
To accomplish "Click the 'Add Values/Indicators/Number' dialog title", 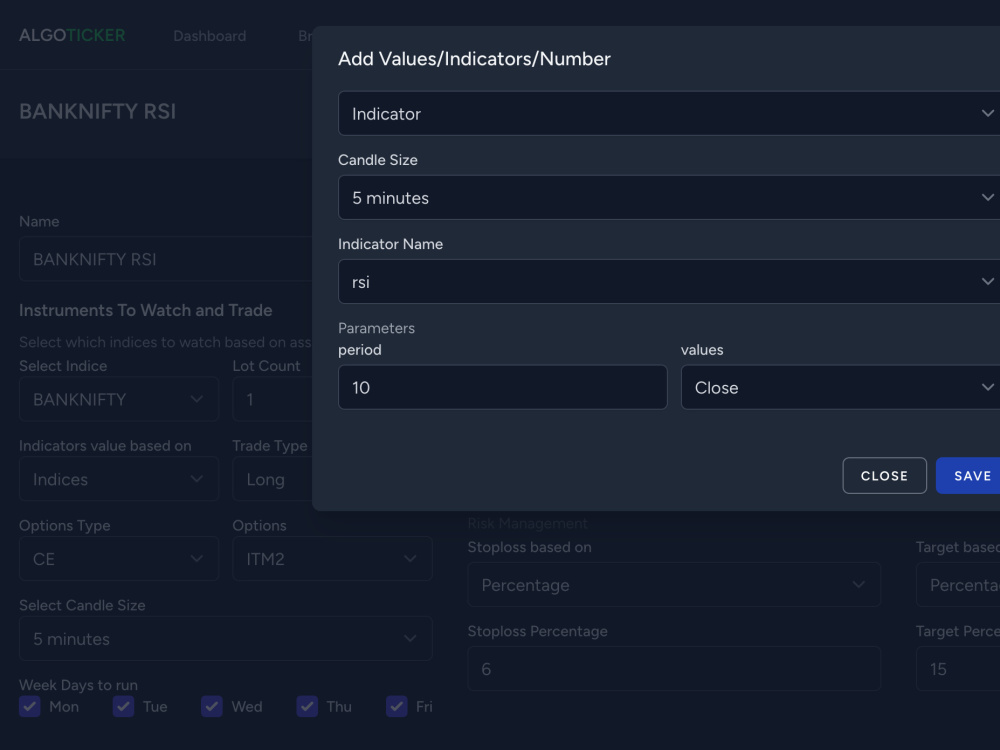I will [x=474, y=59].
